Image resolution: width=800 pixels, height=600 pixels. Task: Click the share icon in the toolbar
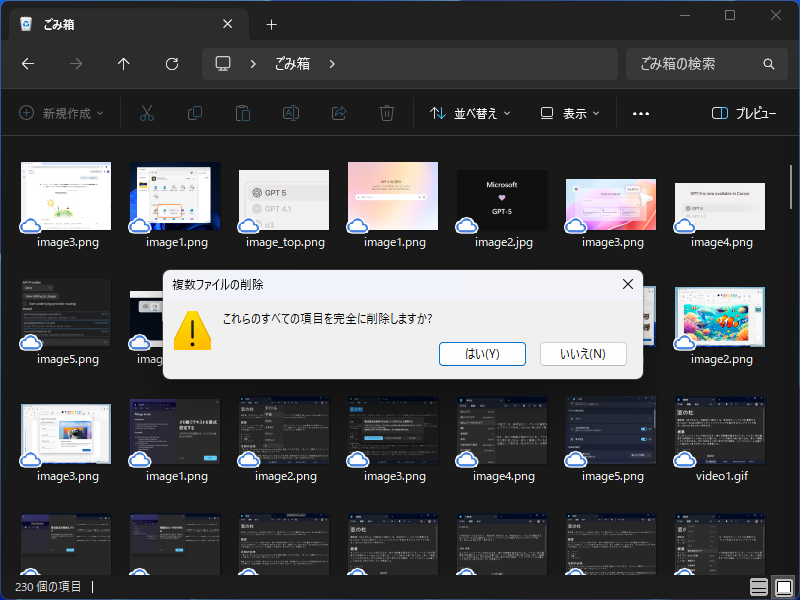point(339,113)
